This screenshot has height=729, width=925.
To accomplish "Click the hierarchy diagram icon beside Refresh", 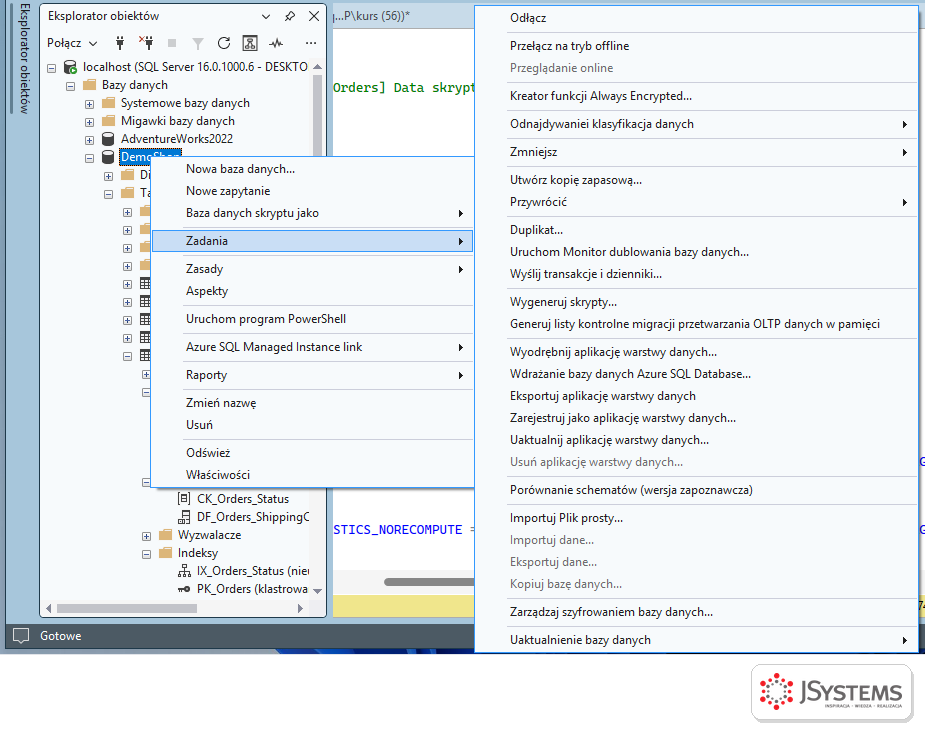I will pos(250,43).
